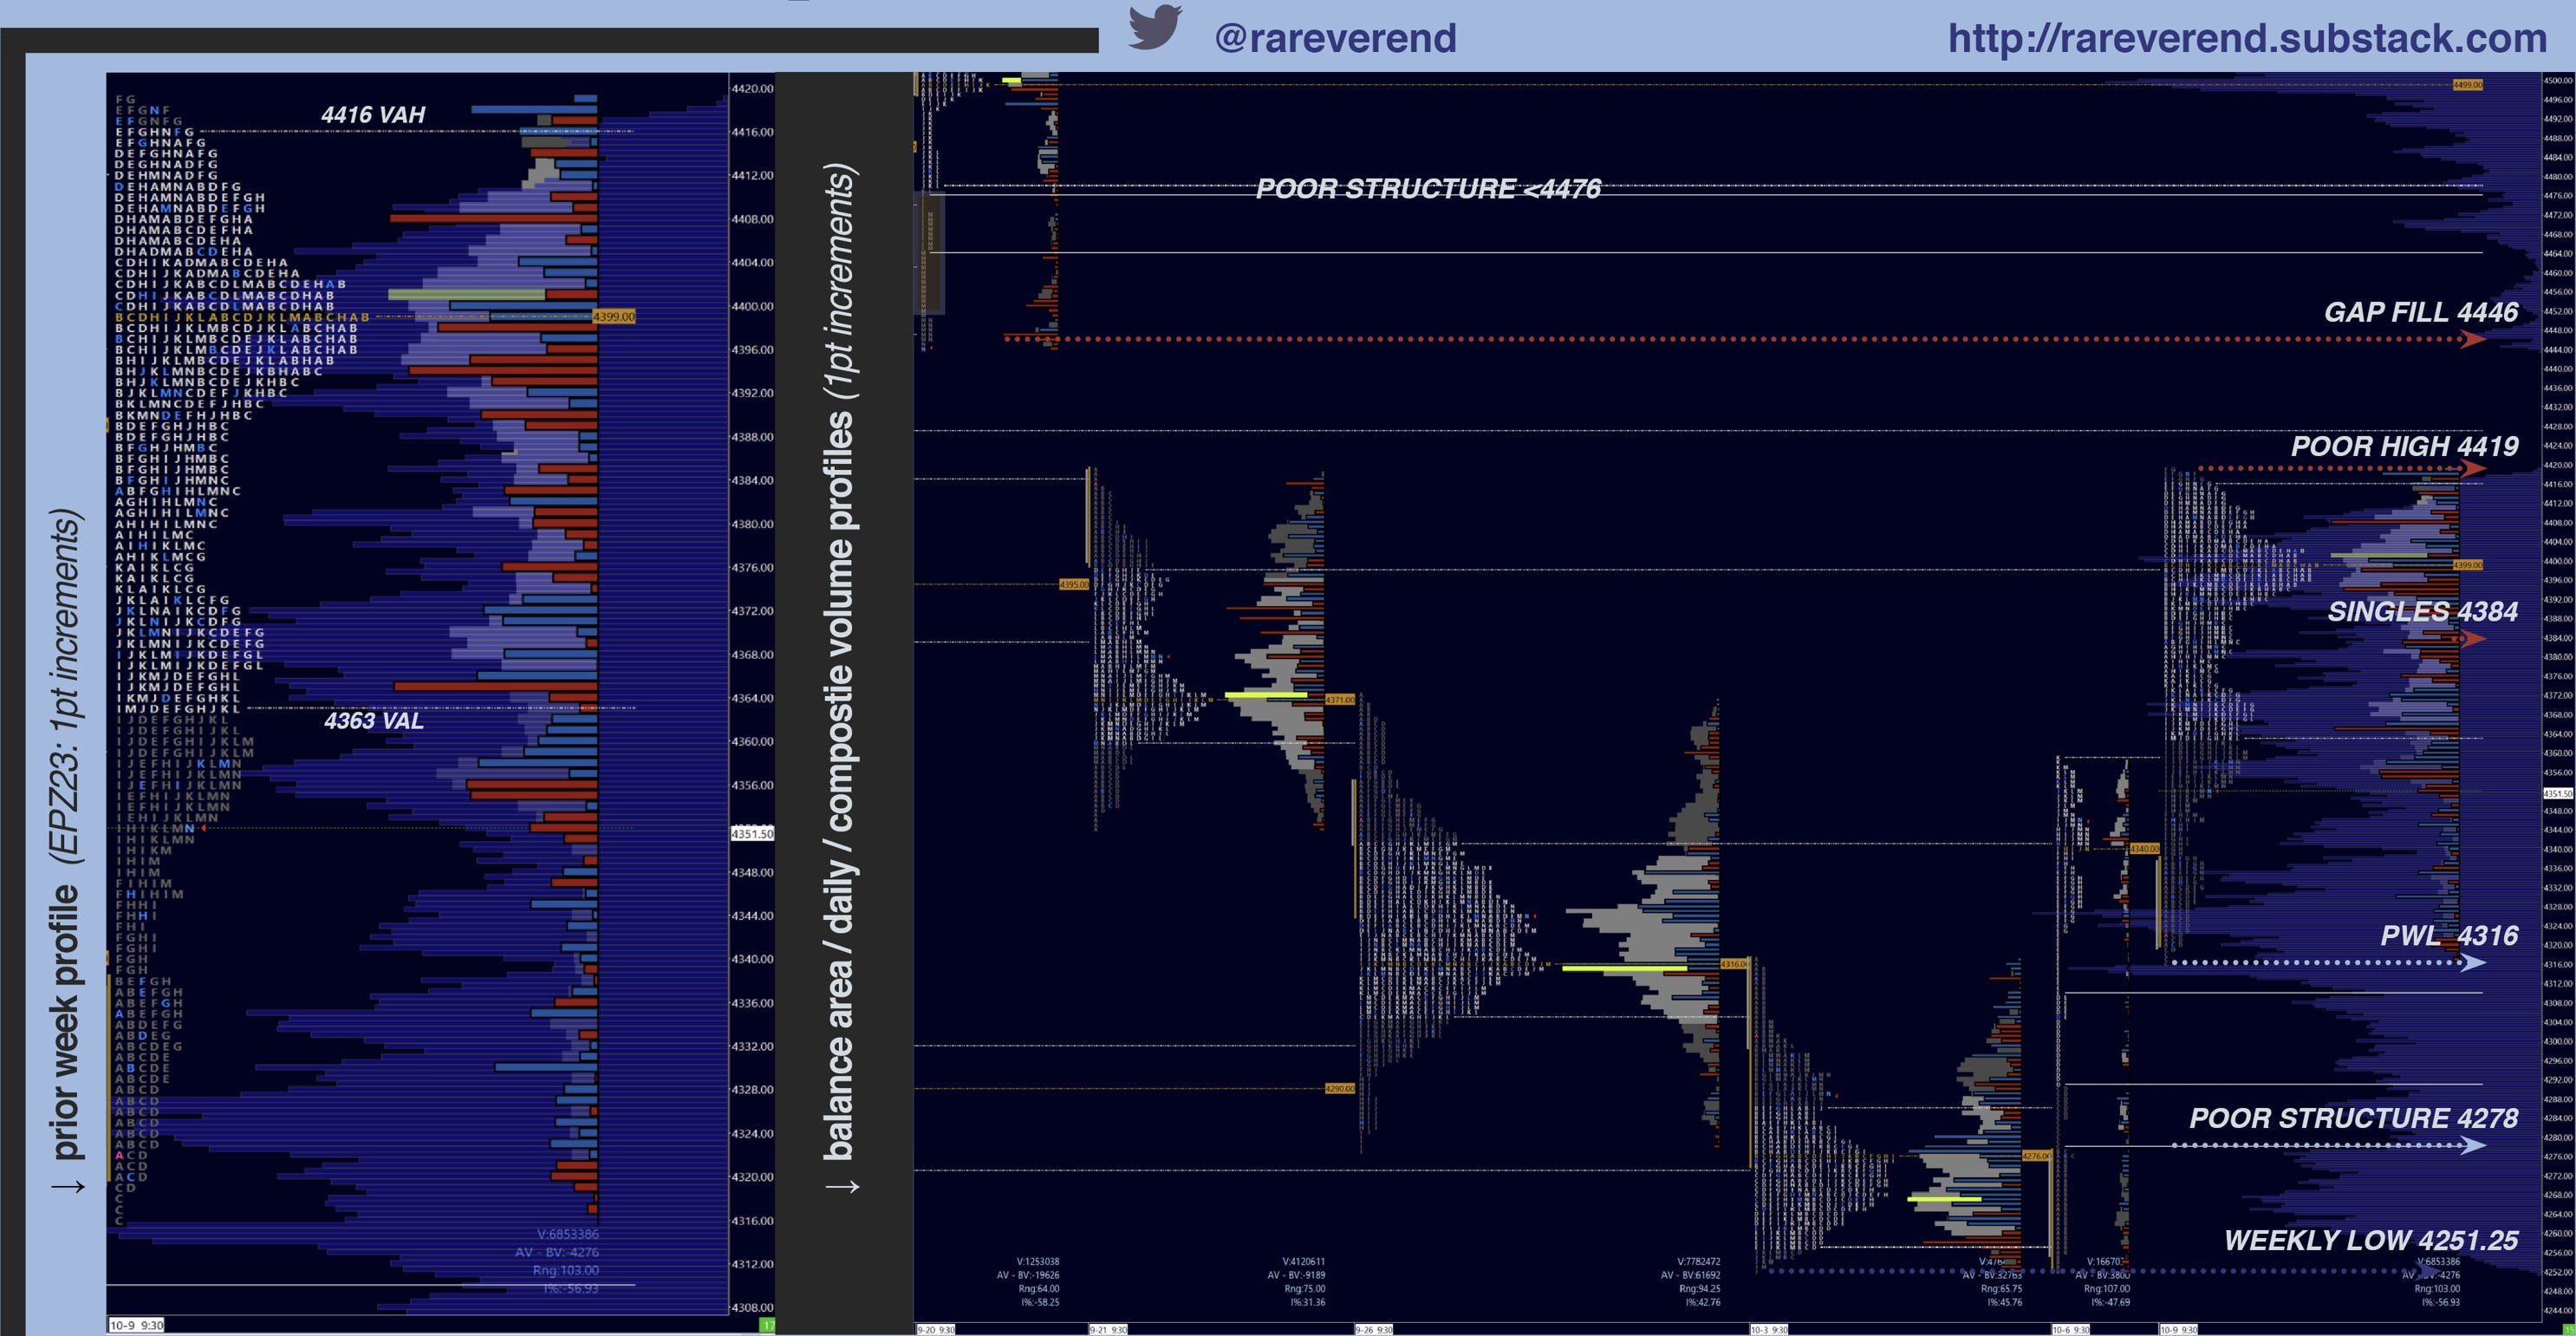The height and width of the screenshot is (1336, 2576).
Task: Click the arrow before 'balance area / daily'
Action: [x=842, y=1187]
